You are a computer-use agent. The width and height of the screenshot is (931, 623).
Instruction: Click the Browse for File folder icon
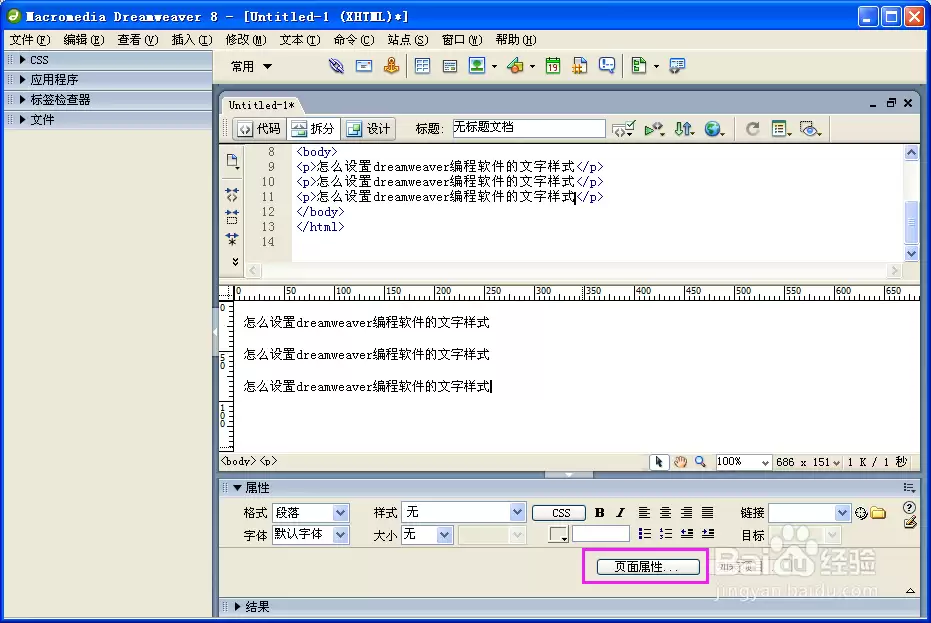pos(878,513)
